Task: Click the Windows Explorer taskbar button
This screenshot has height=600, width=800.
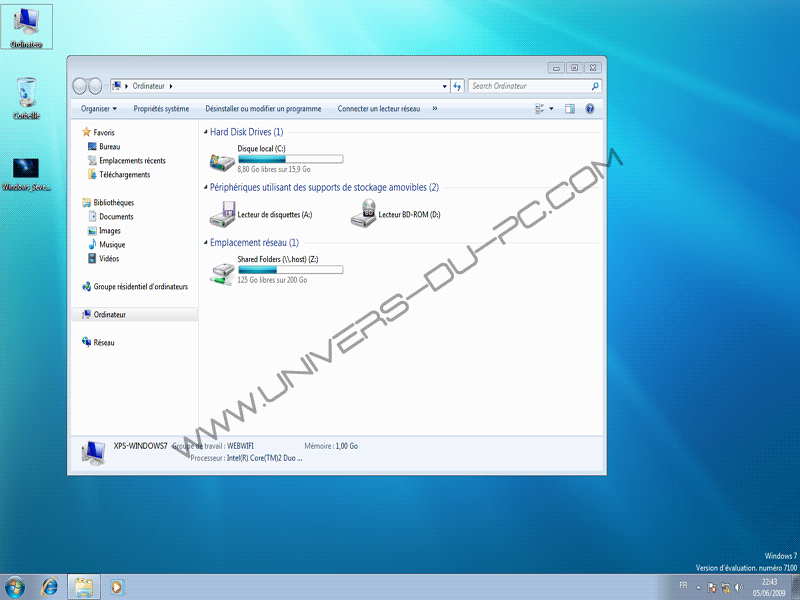Action: 84,587
